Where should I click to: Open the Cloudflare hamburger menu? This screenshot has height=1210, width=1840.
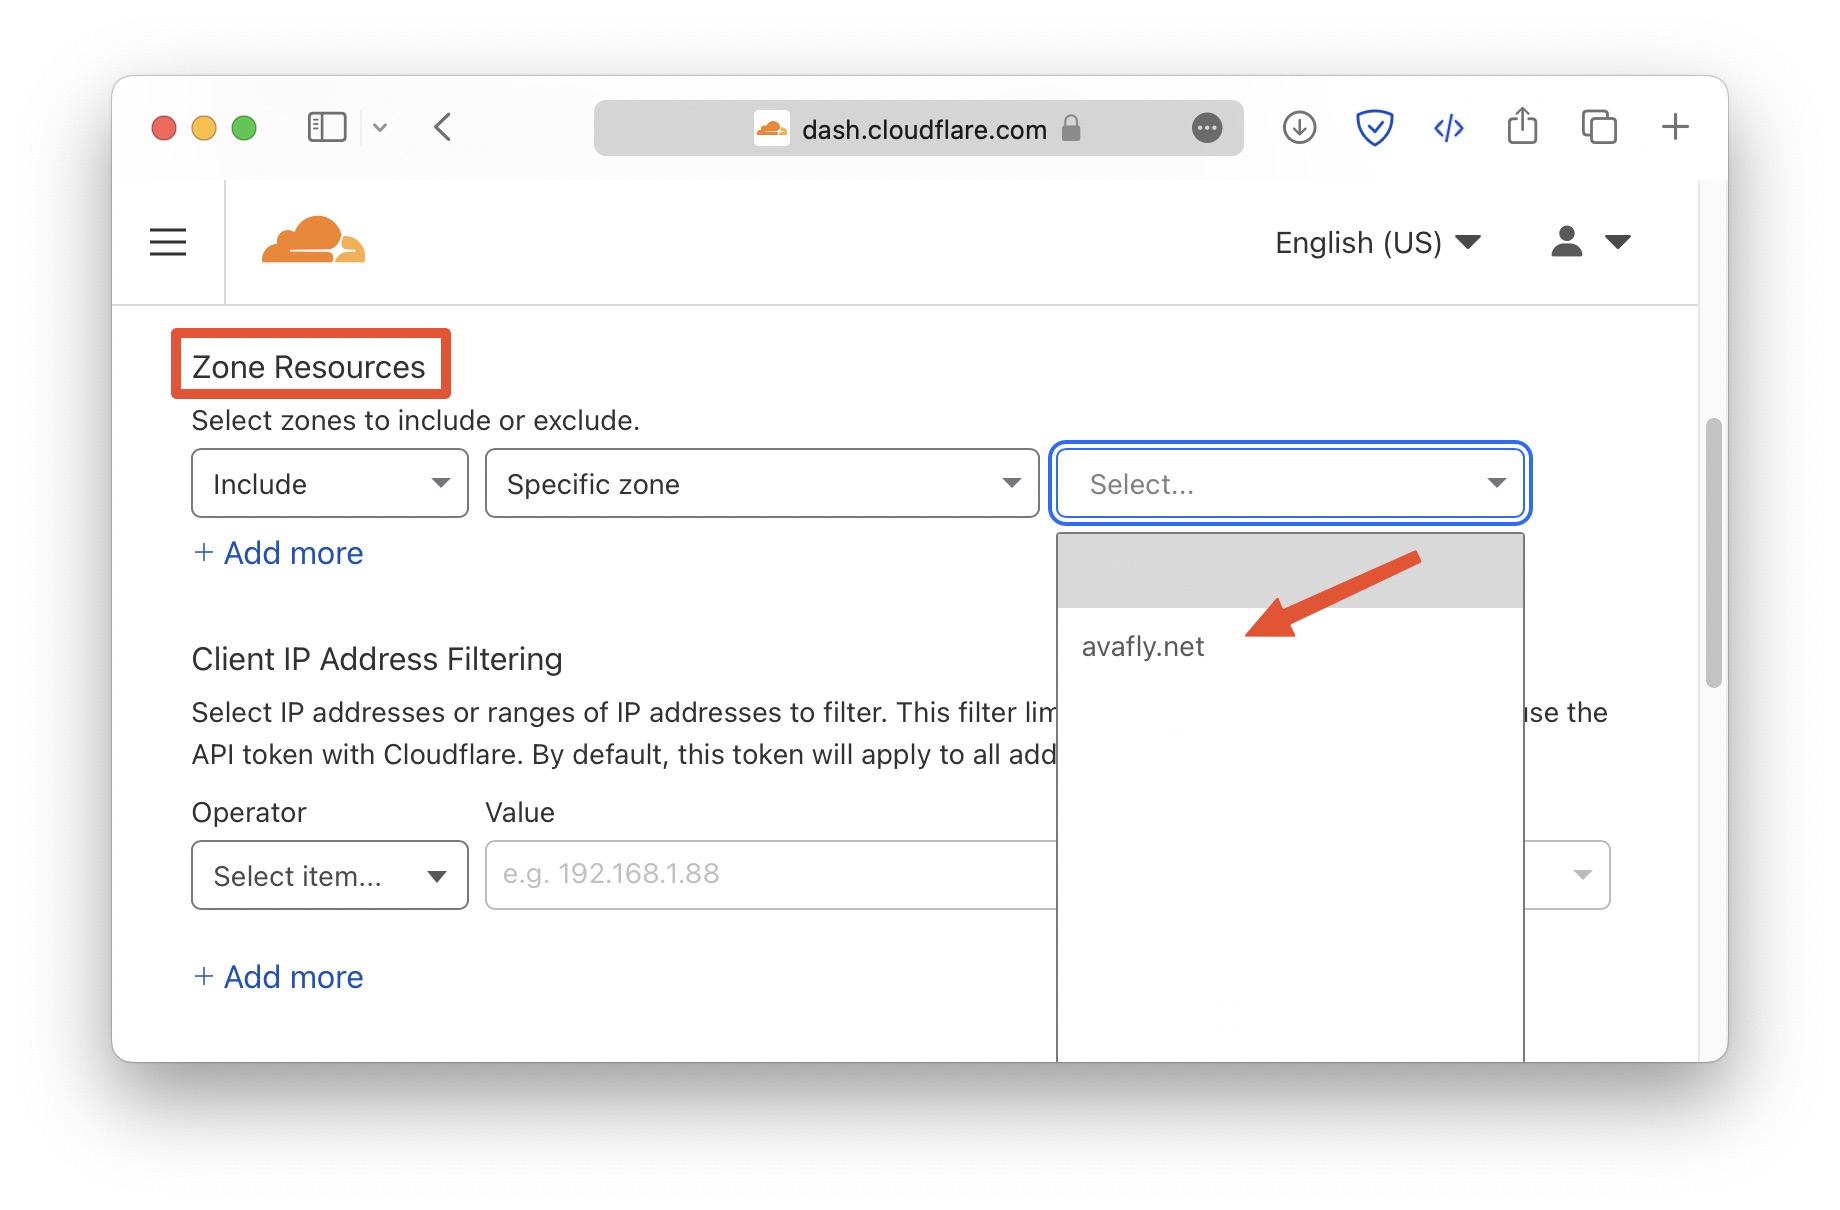point(168,242)
